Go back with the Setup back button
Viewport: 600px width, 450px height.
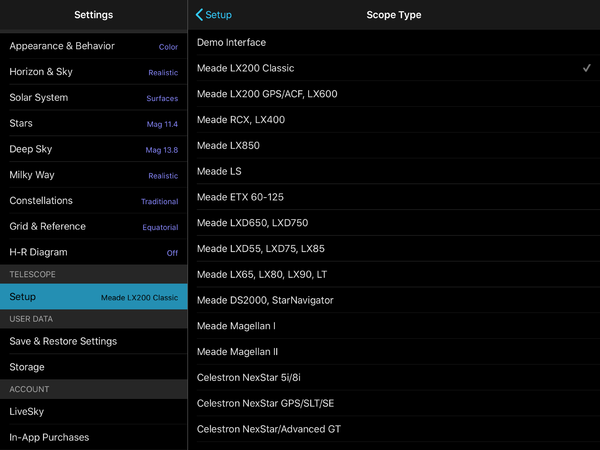[x=214, y=15]
